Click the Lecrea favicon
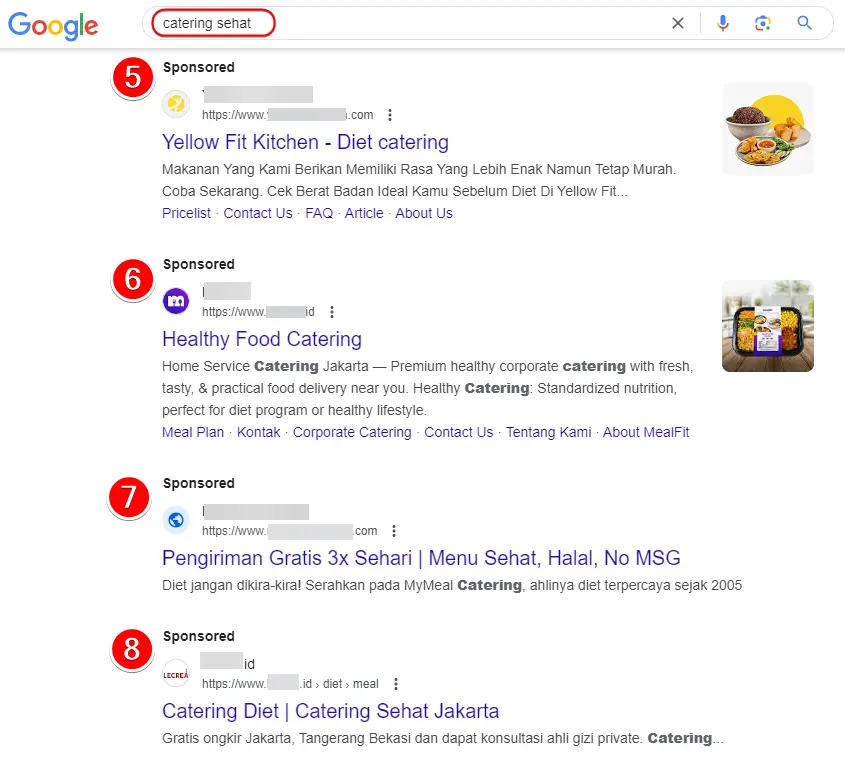The width and height of the screenshot is (845, 763). click(176, 674)
